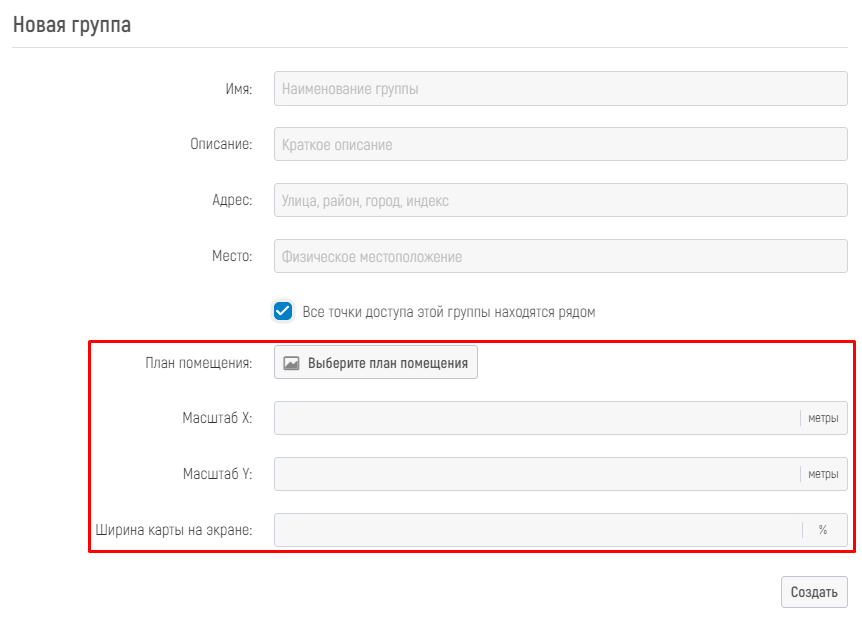
Task: Click the Новая группа heading
Action: pyautogui.click(x=72, y=24)
